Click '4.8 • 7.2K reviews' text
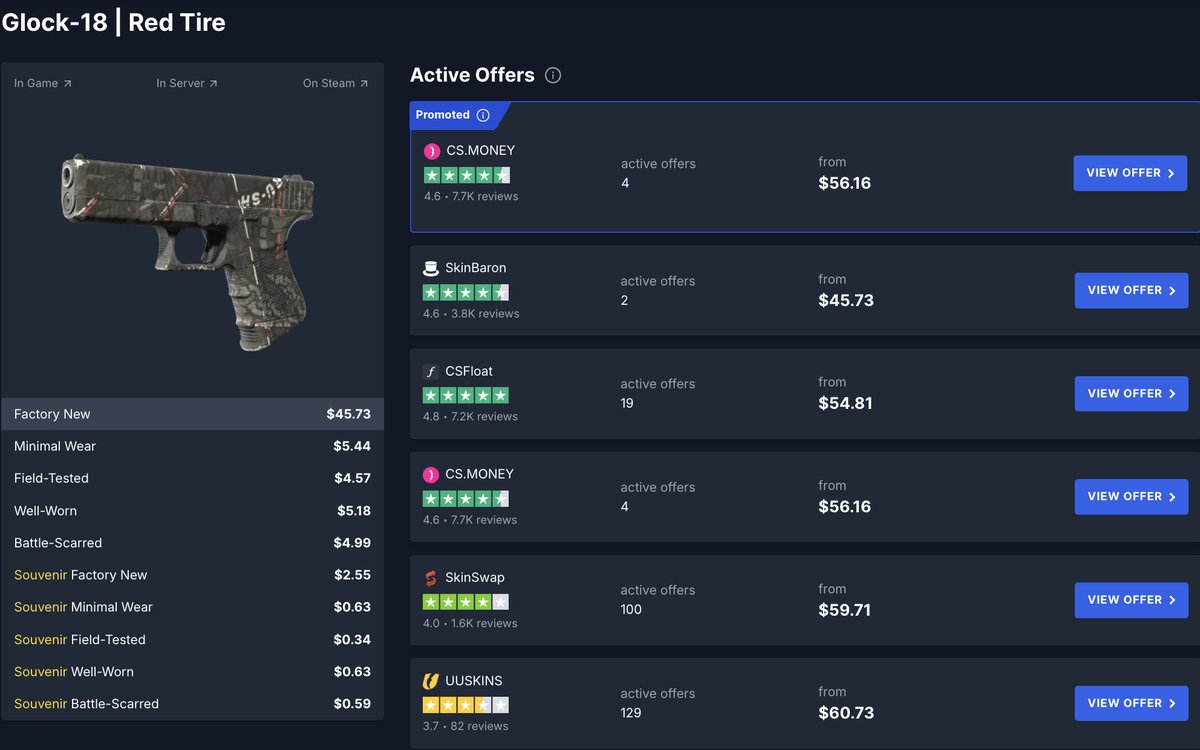This screenshot has width=1200, height=750. [x=471, y=417]
